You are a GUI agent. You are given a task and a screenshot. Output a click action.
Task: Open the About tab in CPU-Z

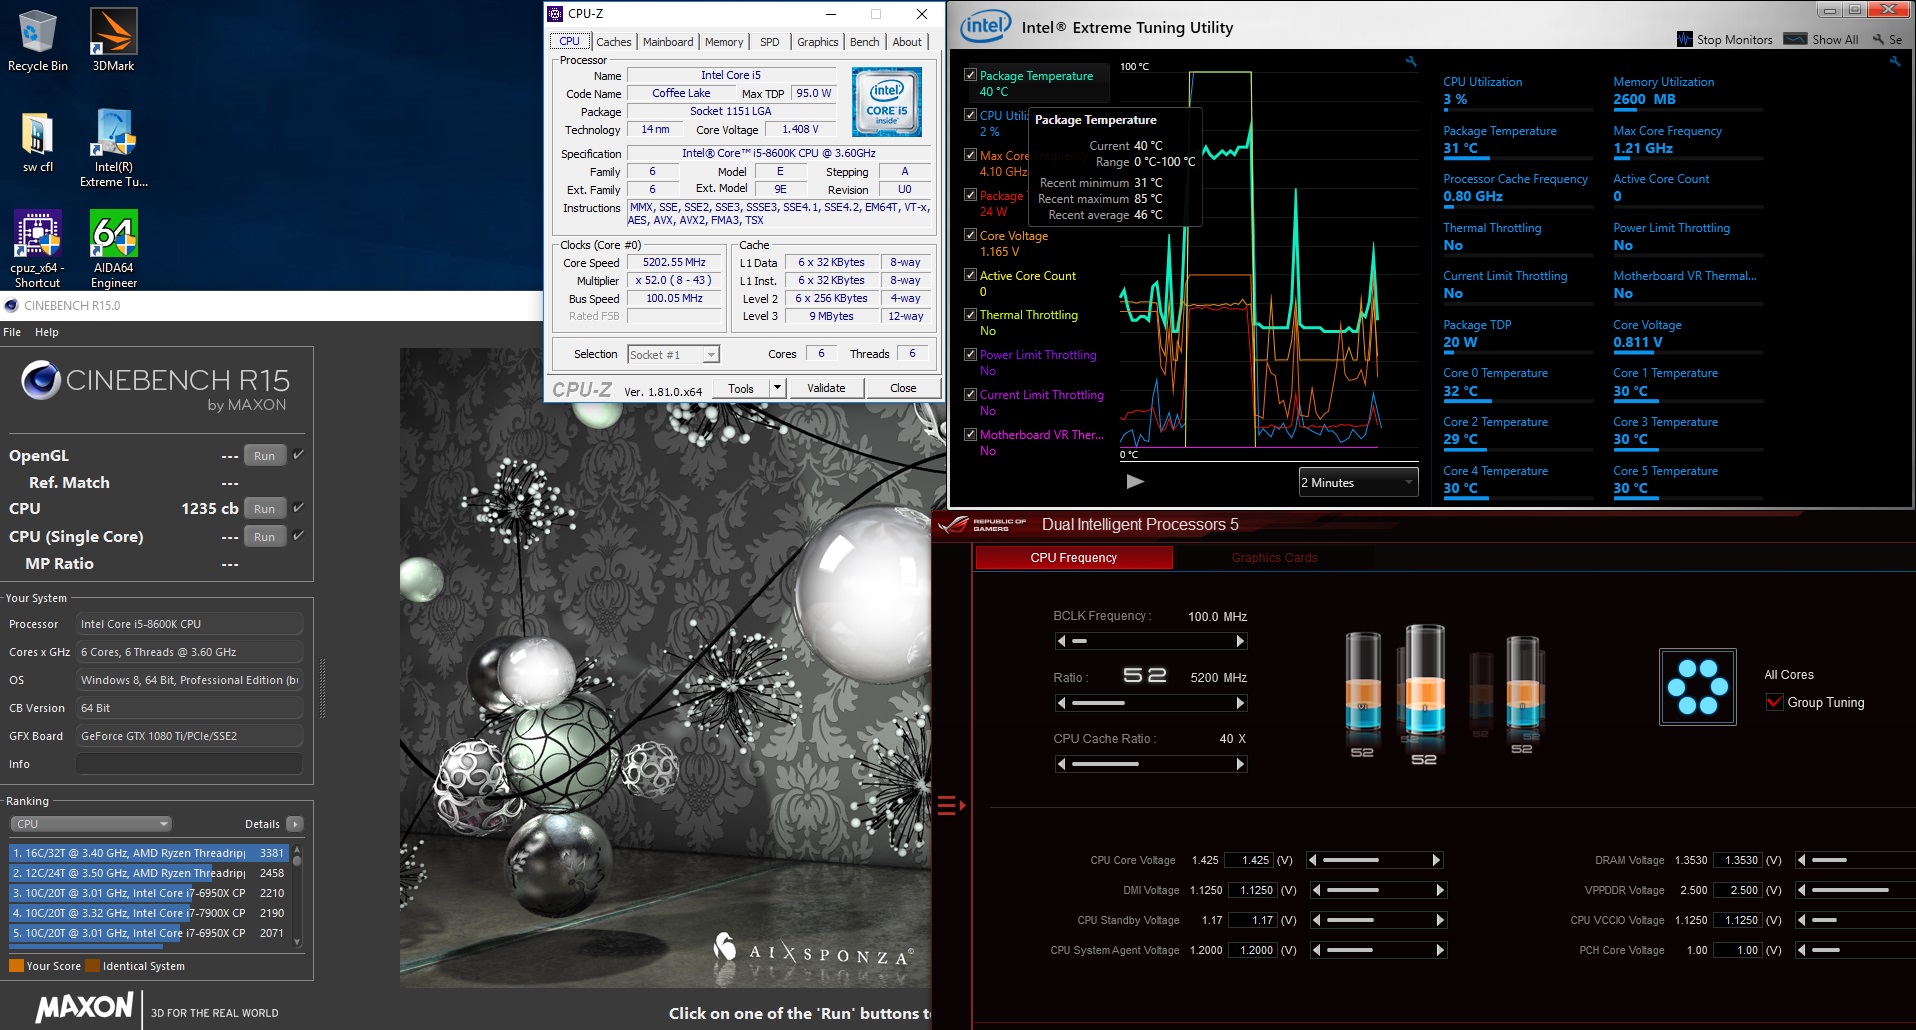click(907, 42)
